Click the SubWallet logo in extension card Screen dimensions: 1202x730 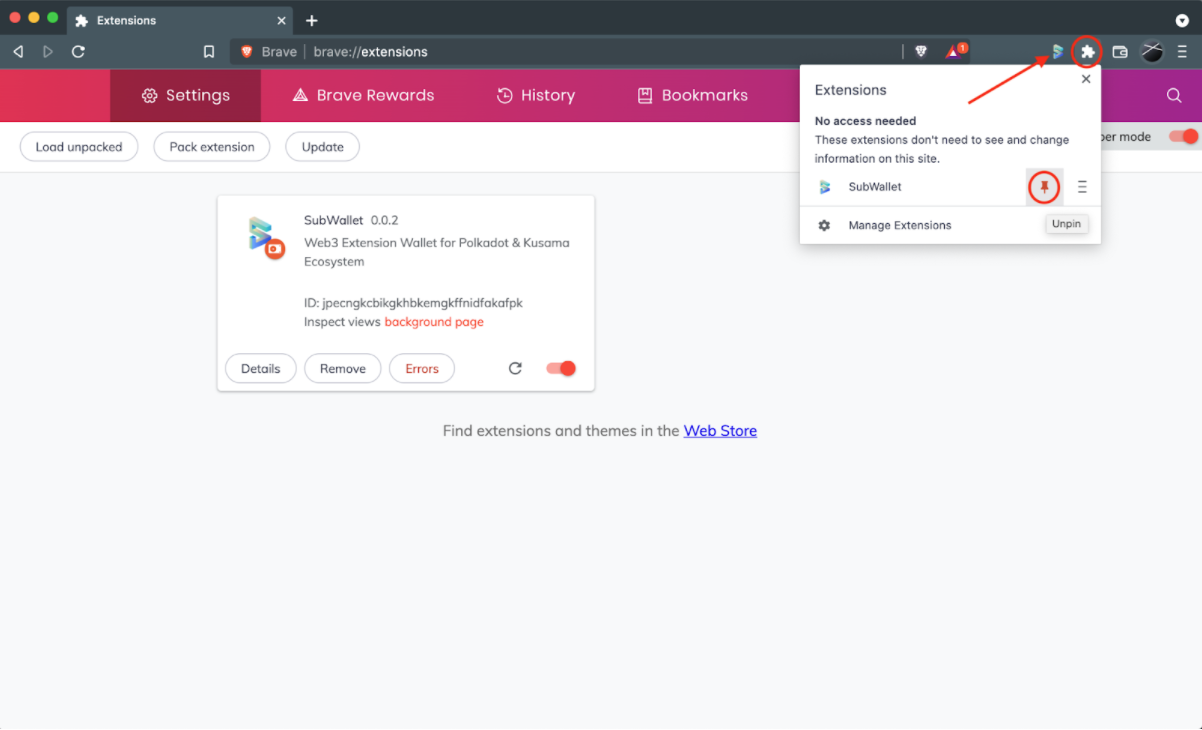(x=265, y=238)
